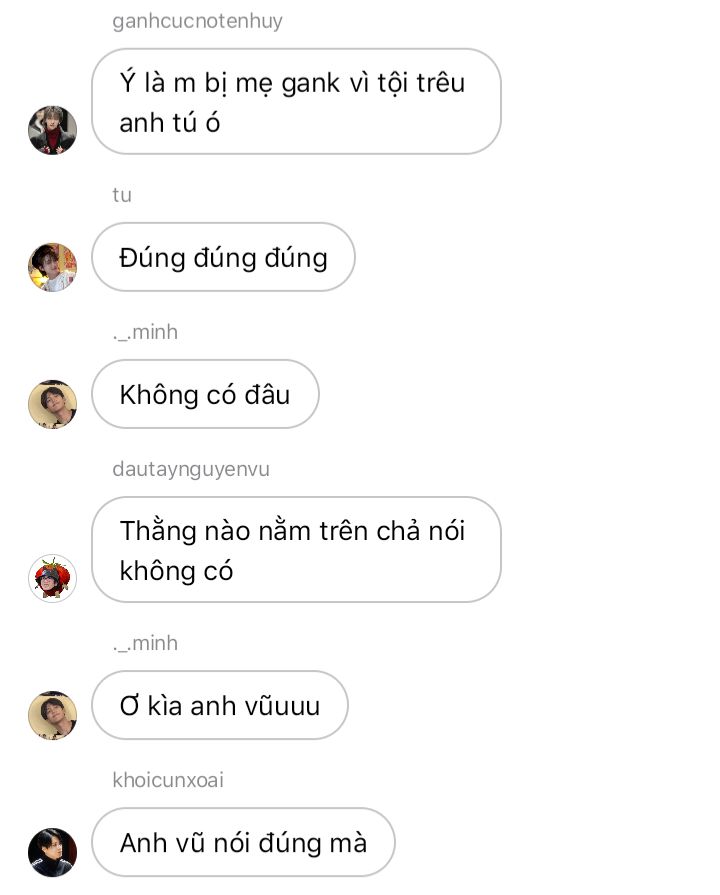This screenshot has width=720, height=895.
Task: Open avatar beside 'Ơ kìa anh vũuuu'
Action: click(53, 715)
